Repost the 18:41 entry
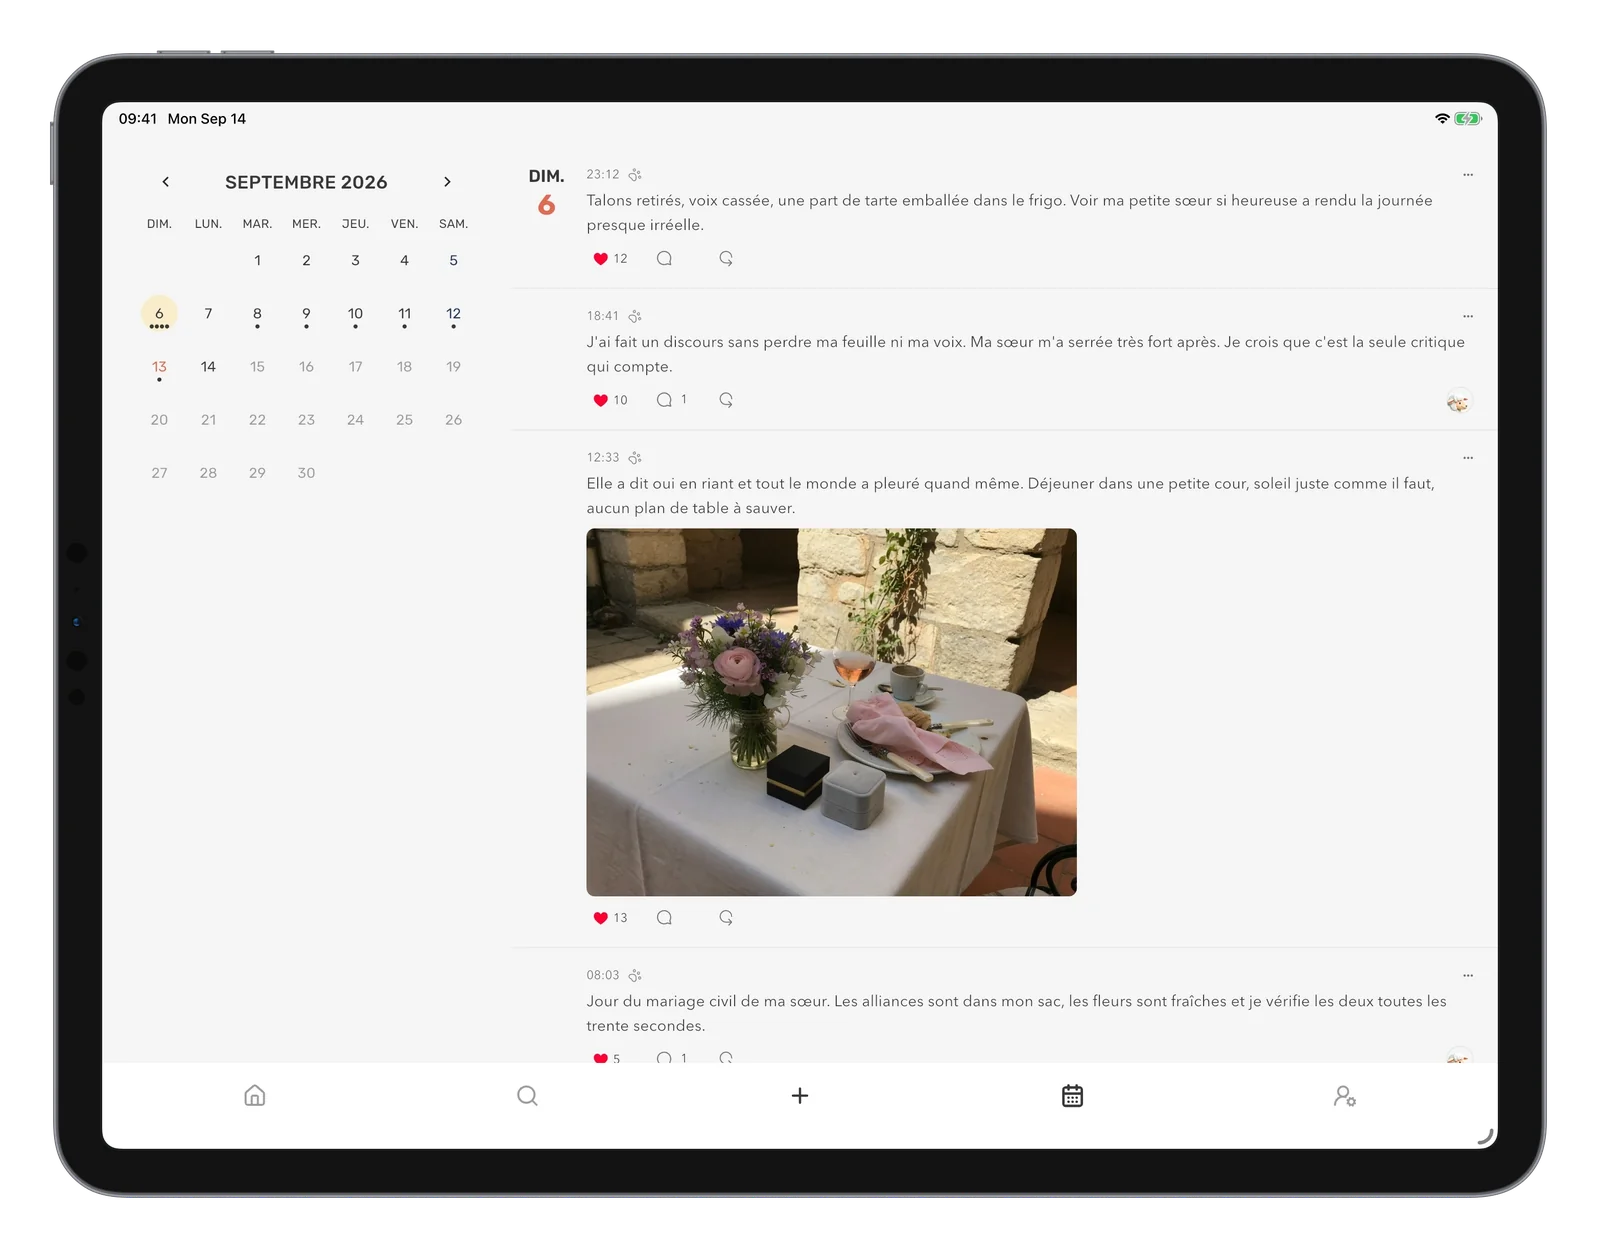The image size is (1600, 1251). pos(726,400)
